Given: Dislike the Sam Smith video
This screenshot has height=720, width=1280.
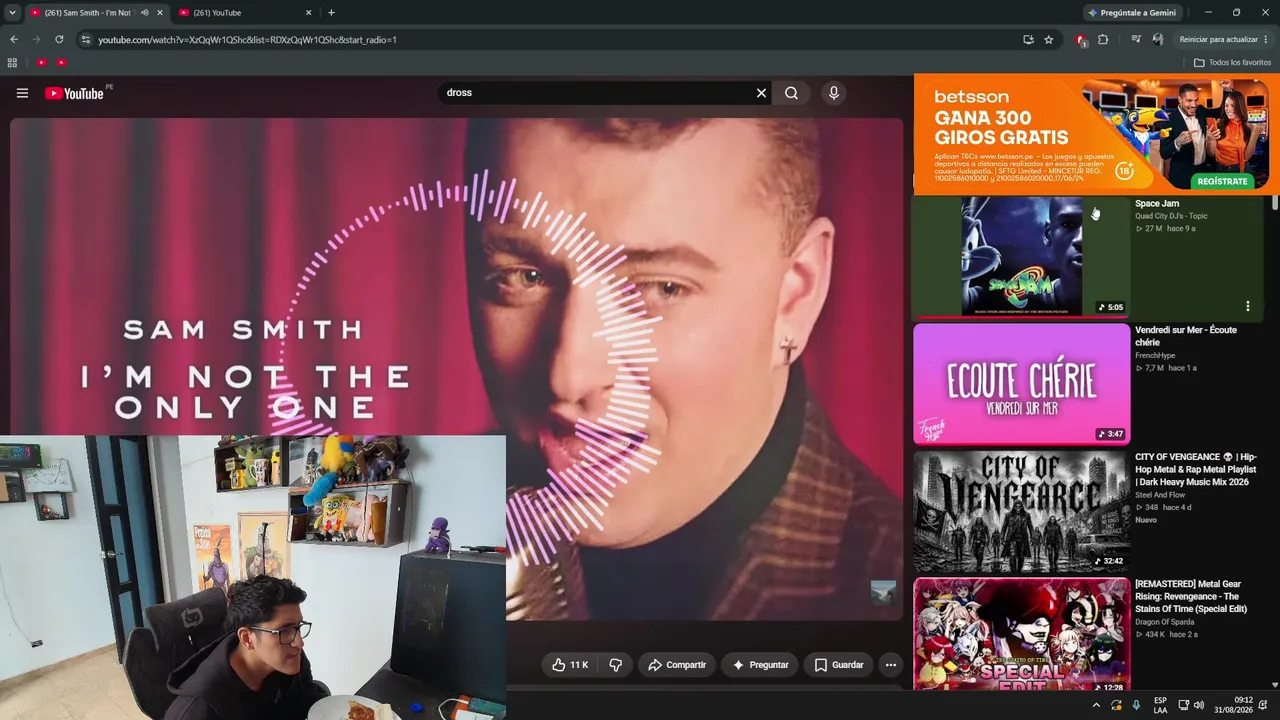Looking at the screenshot, I should [616, 665].
